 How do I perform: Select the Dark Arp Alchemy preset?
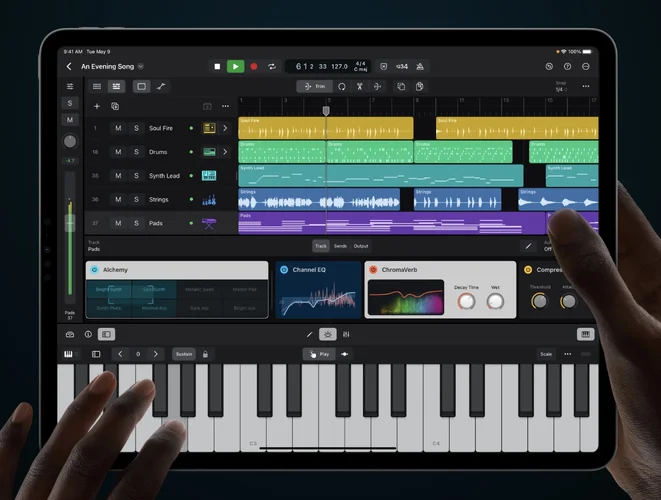199,308
